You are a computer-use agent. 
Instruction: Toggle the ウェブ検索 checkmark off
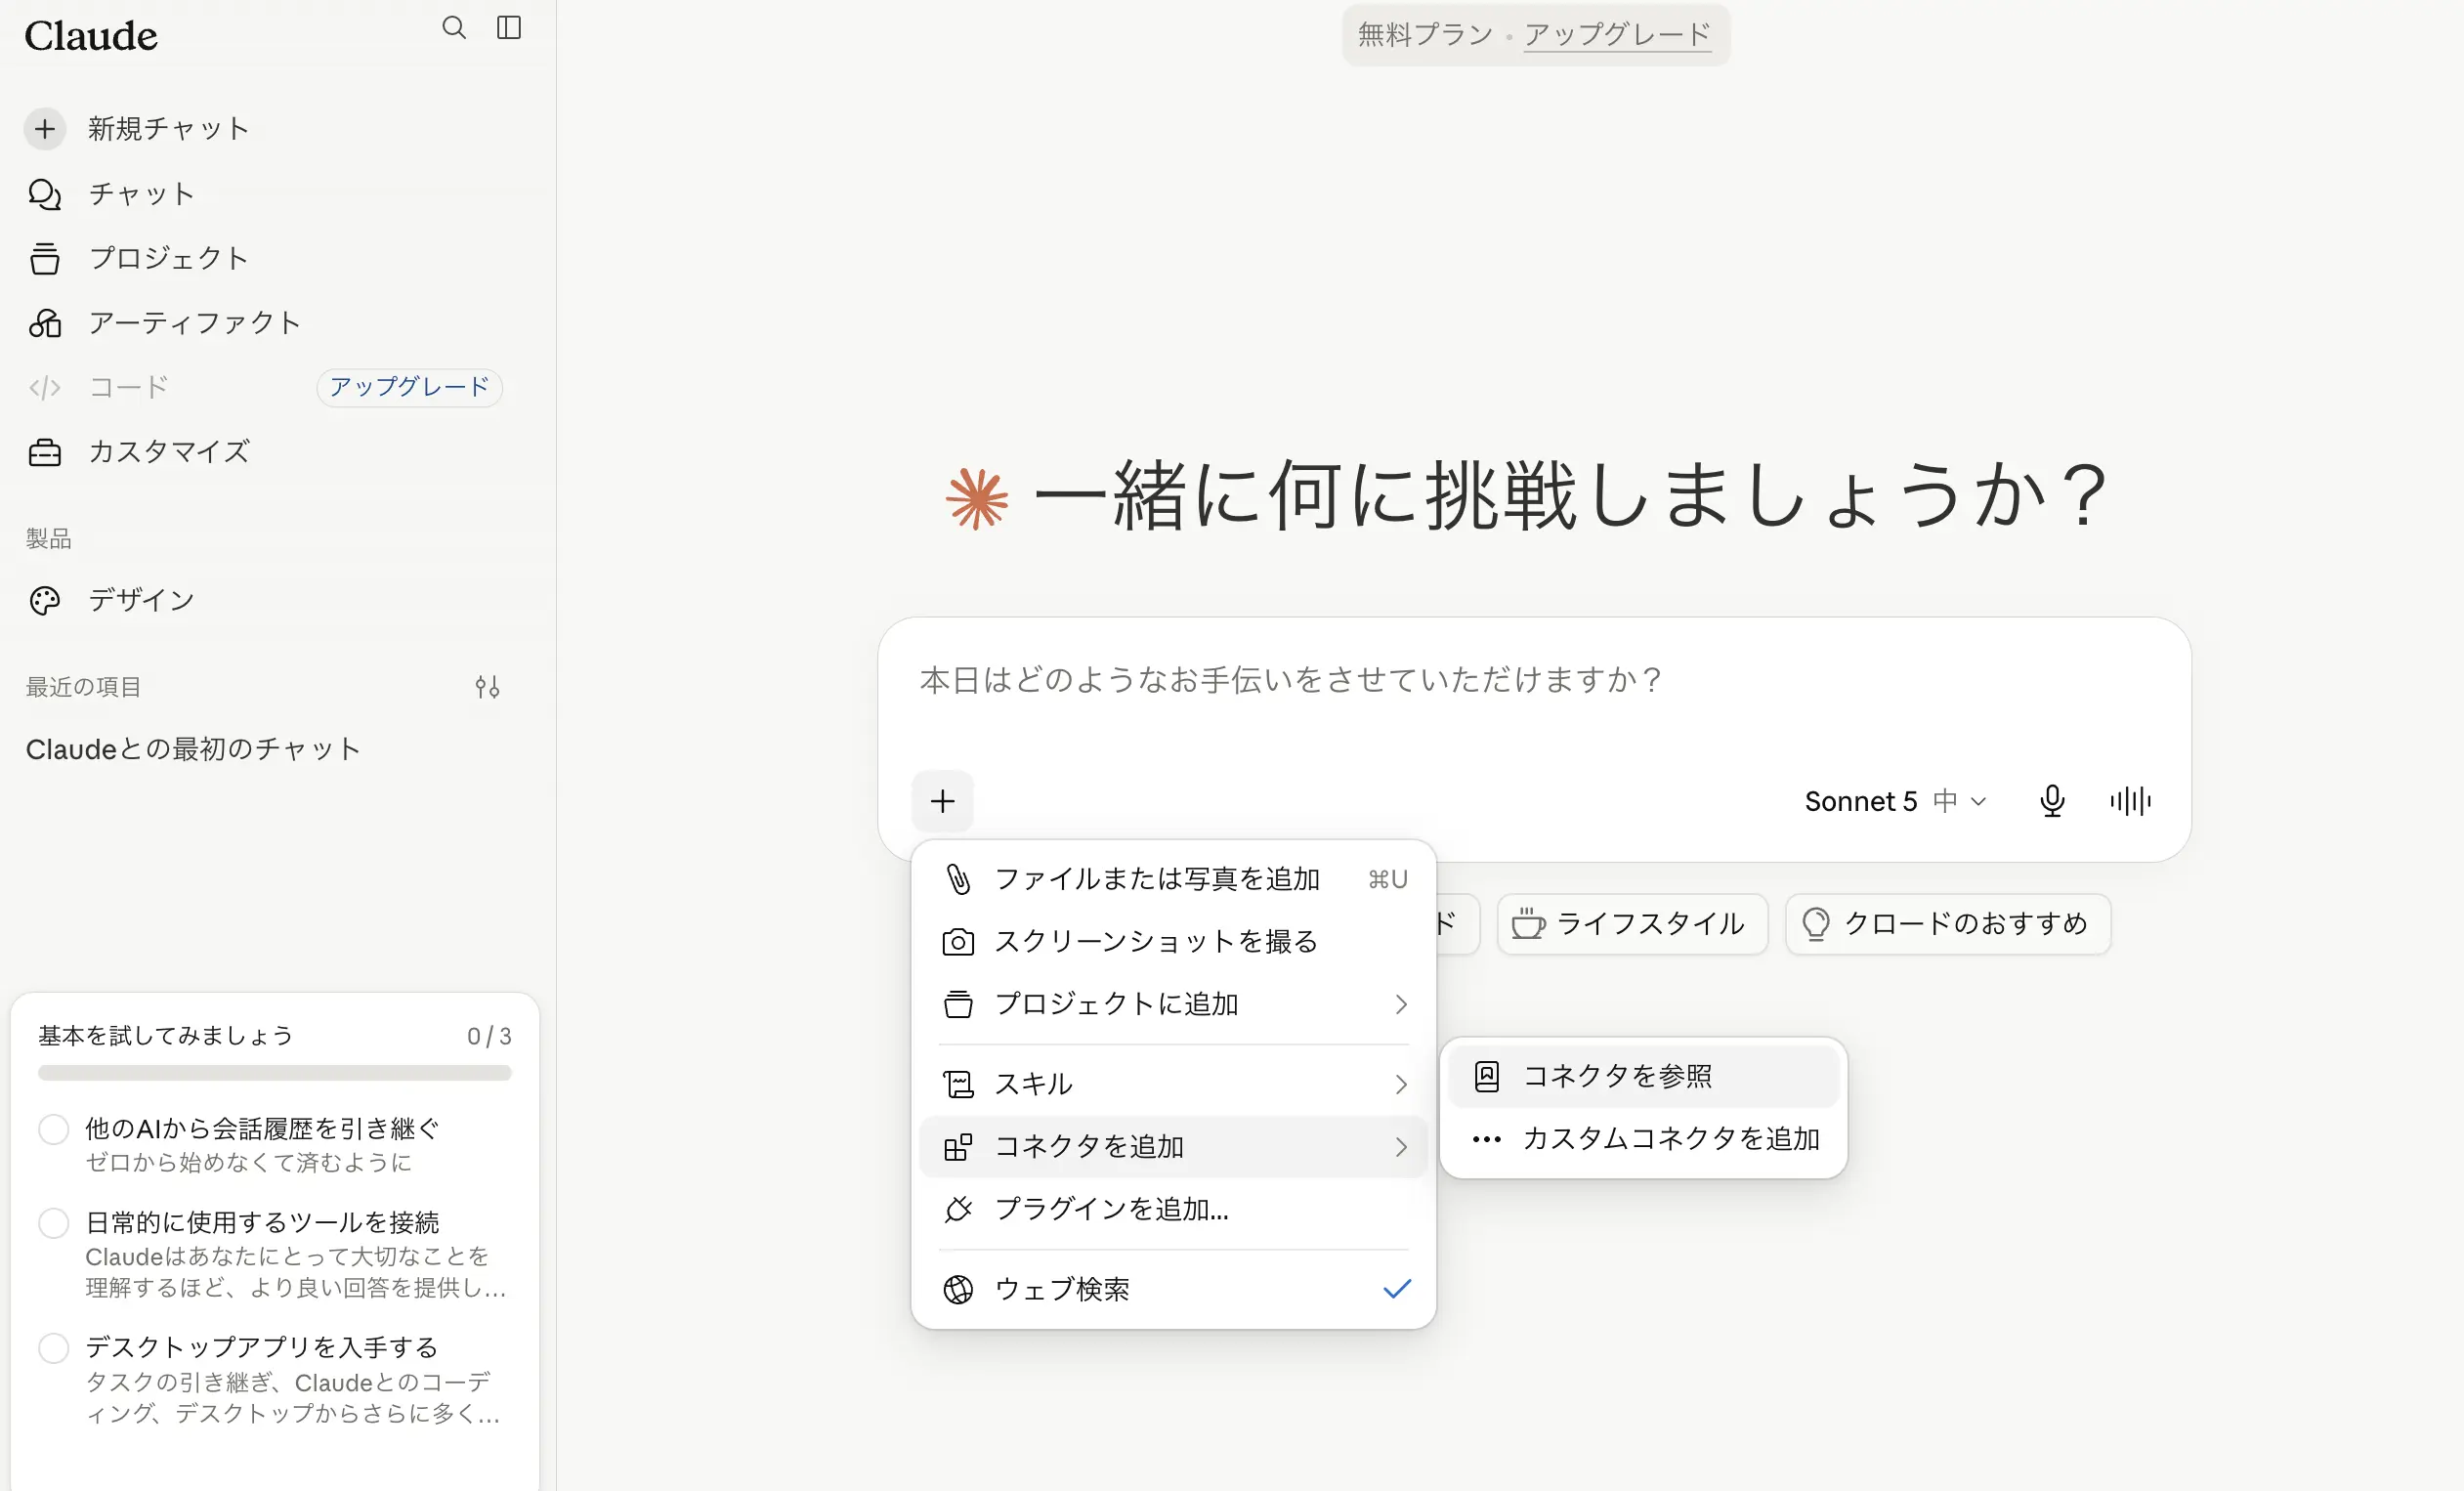tap(1397, 1289)
